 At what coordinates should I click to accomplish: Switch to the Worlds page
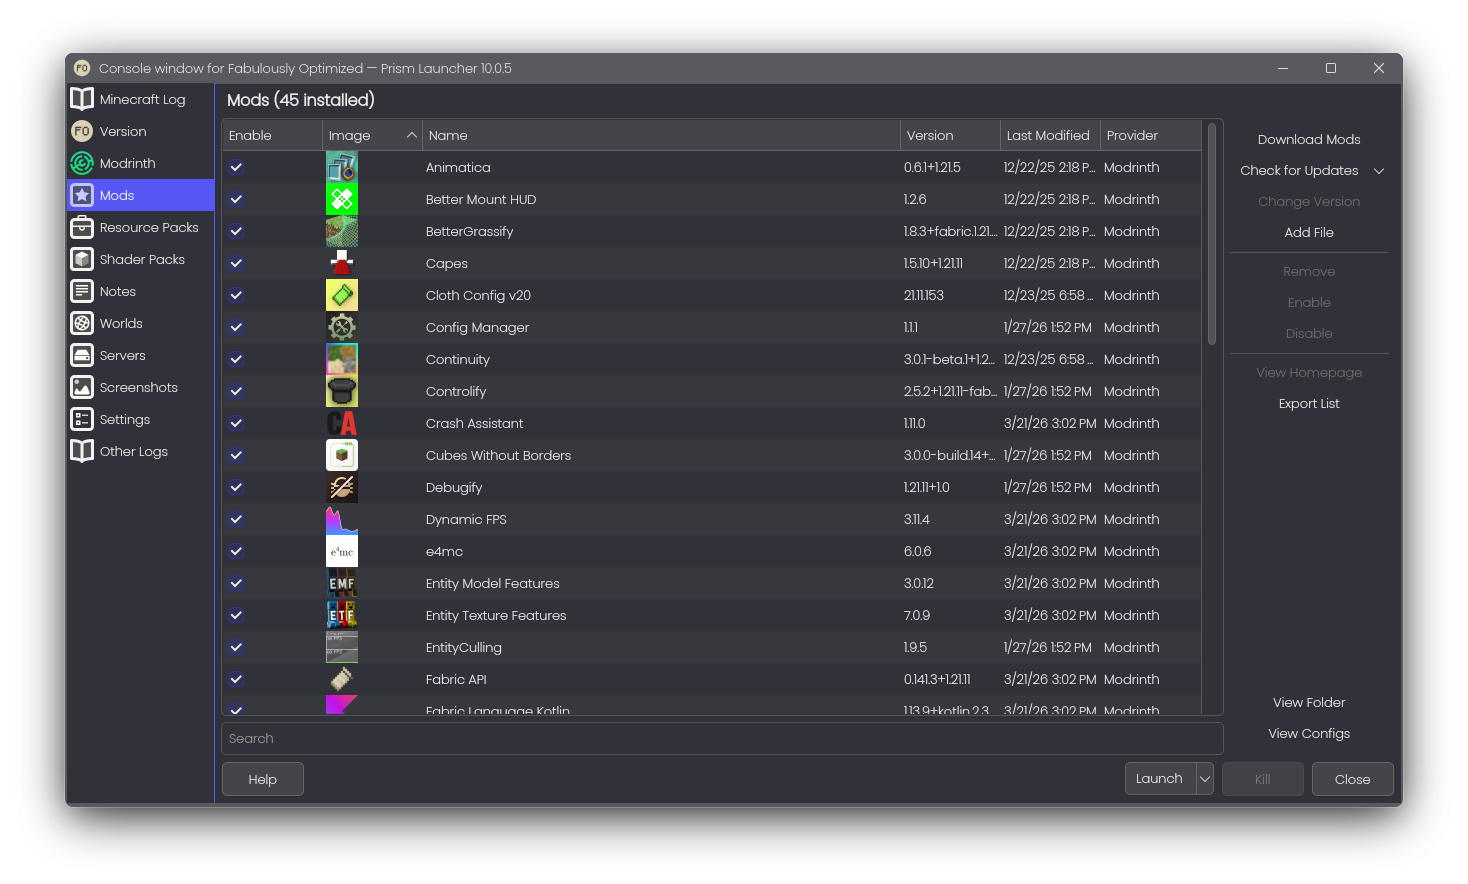click(141, 323)
